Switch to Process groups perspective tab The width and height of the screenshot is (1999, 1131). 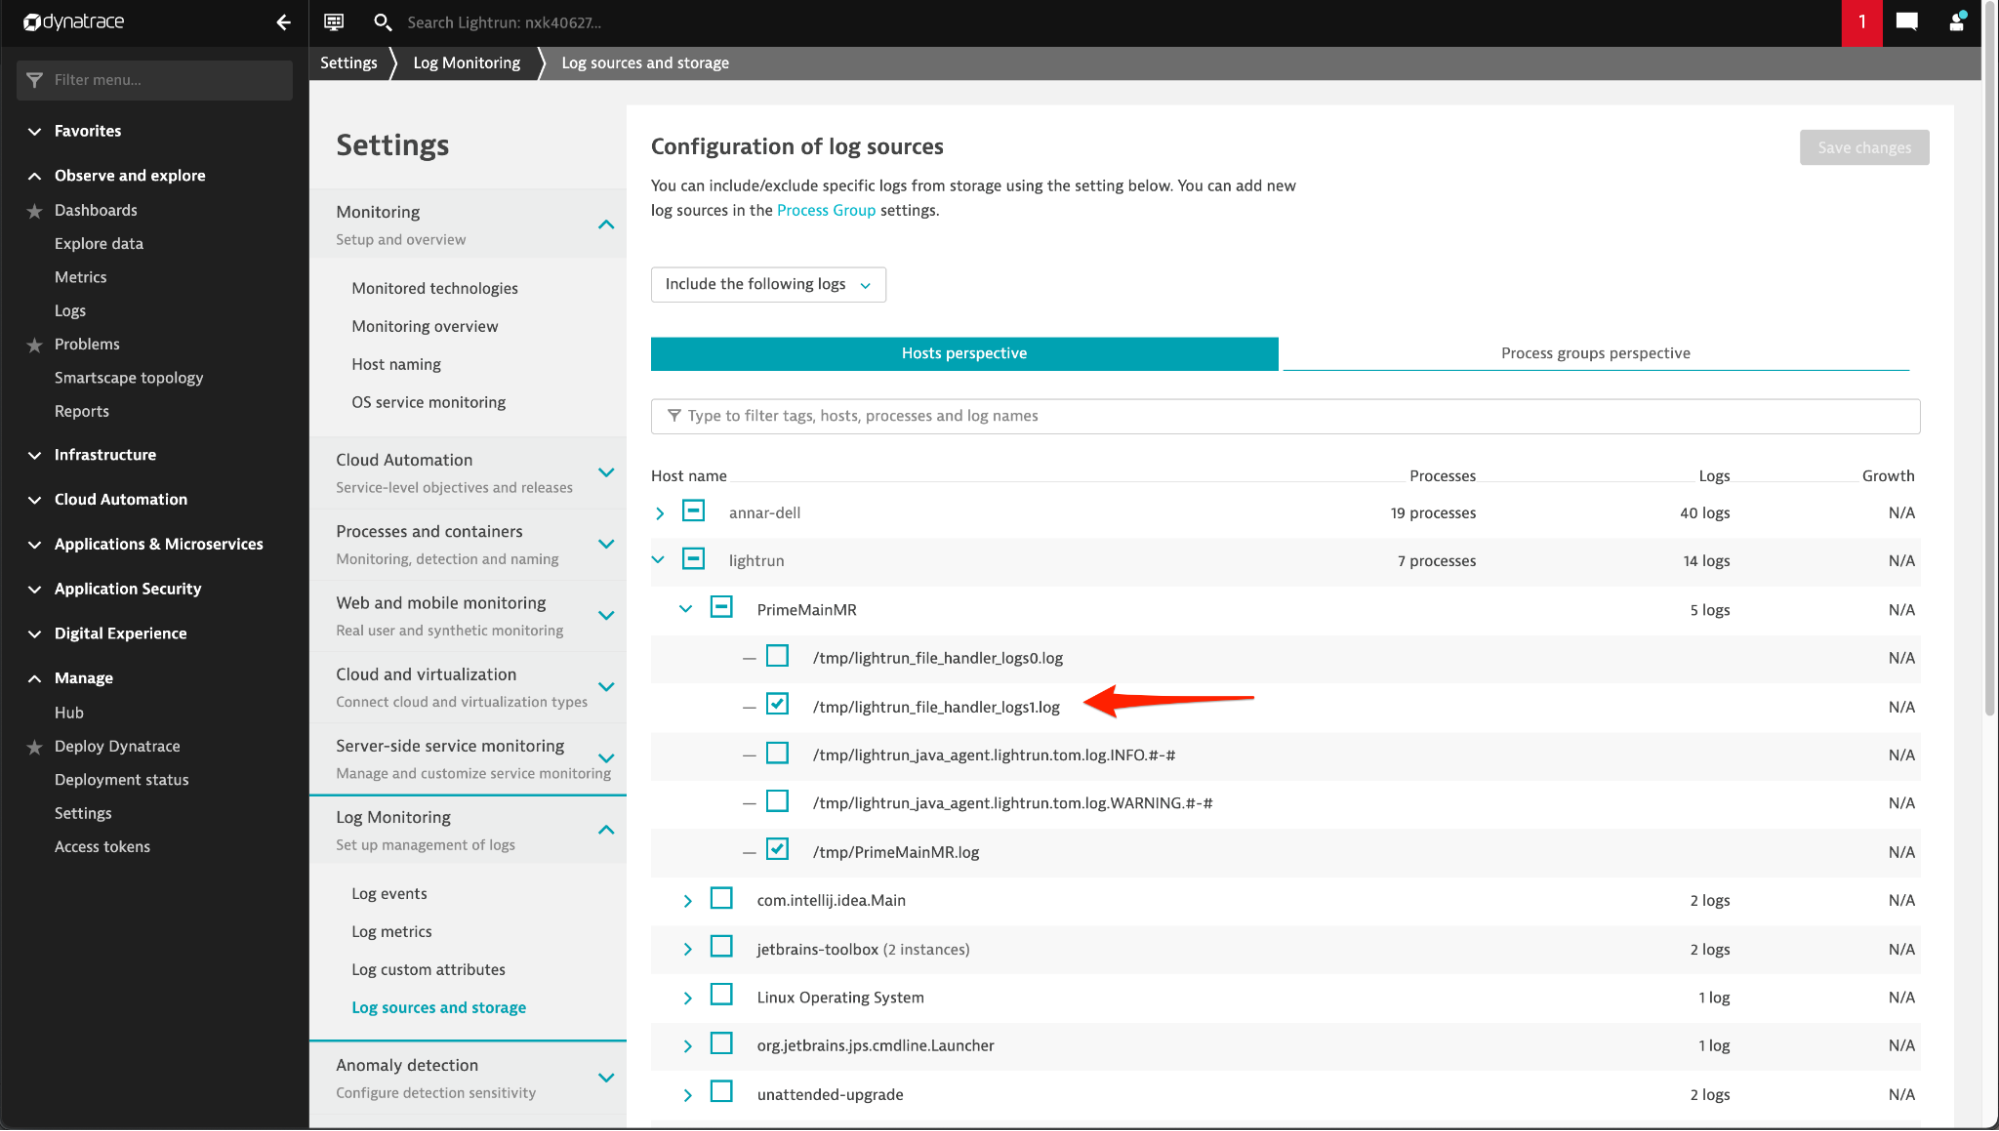1595,353
